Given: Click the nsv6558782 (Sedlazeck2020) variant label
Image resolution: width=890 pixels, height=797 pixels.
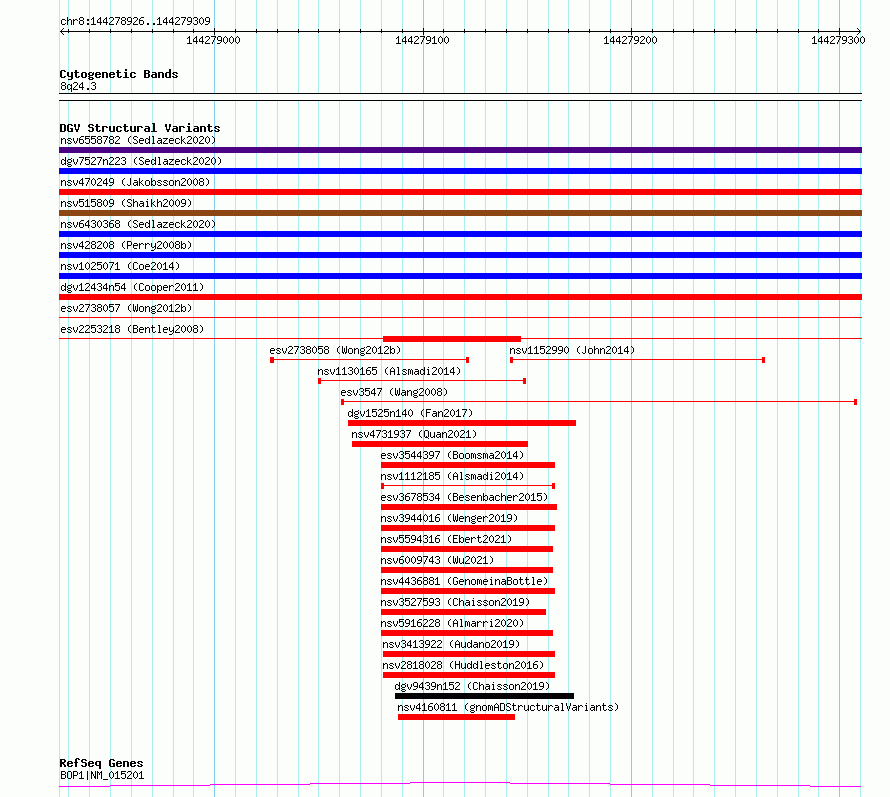Looking at the screenshot, I should click(138, 140).
